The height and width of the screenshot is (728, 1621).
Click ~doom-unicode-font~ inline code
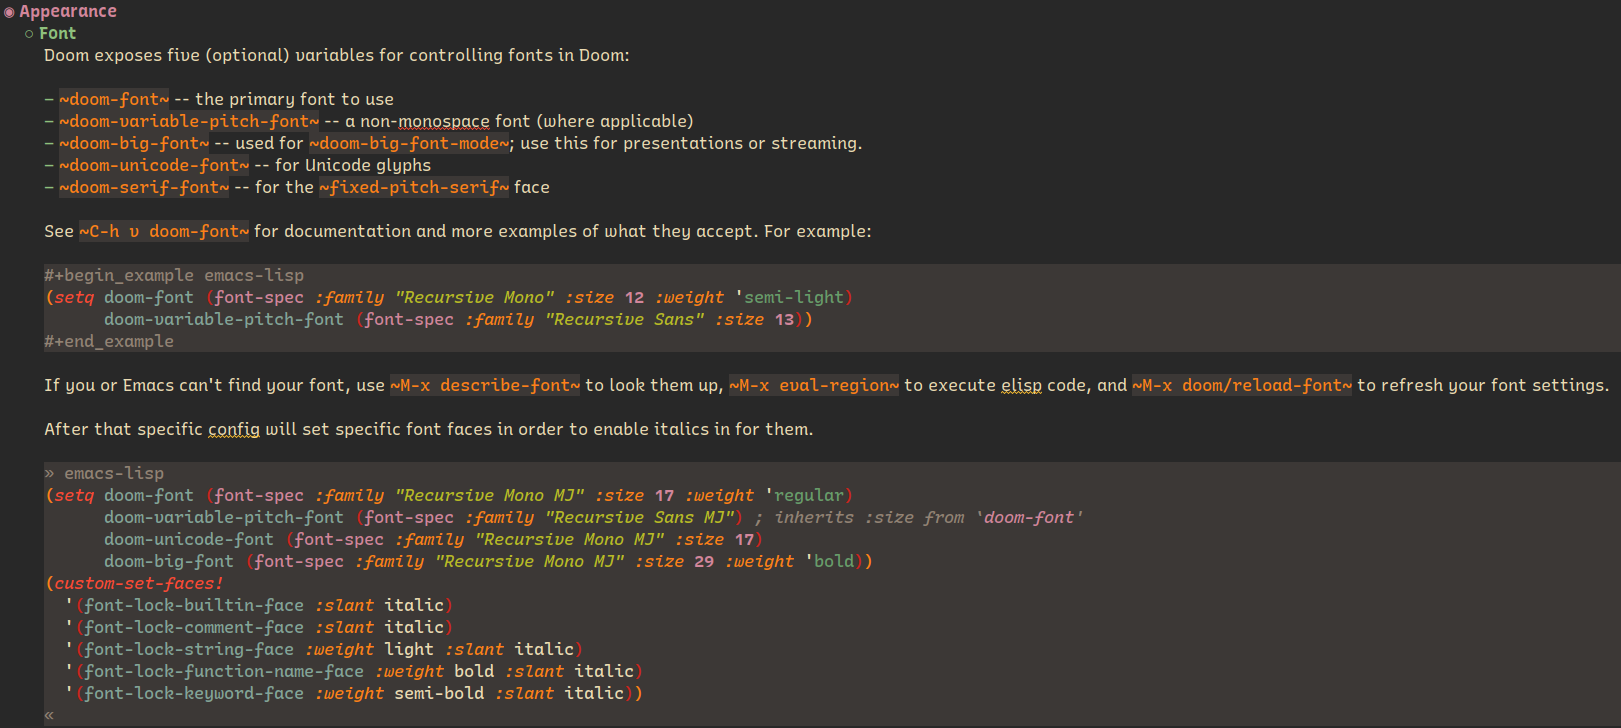coord(154,165)
